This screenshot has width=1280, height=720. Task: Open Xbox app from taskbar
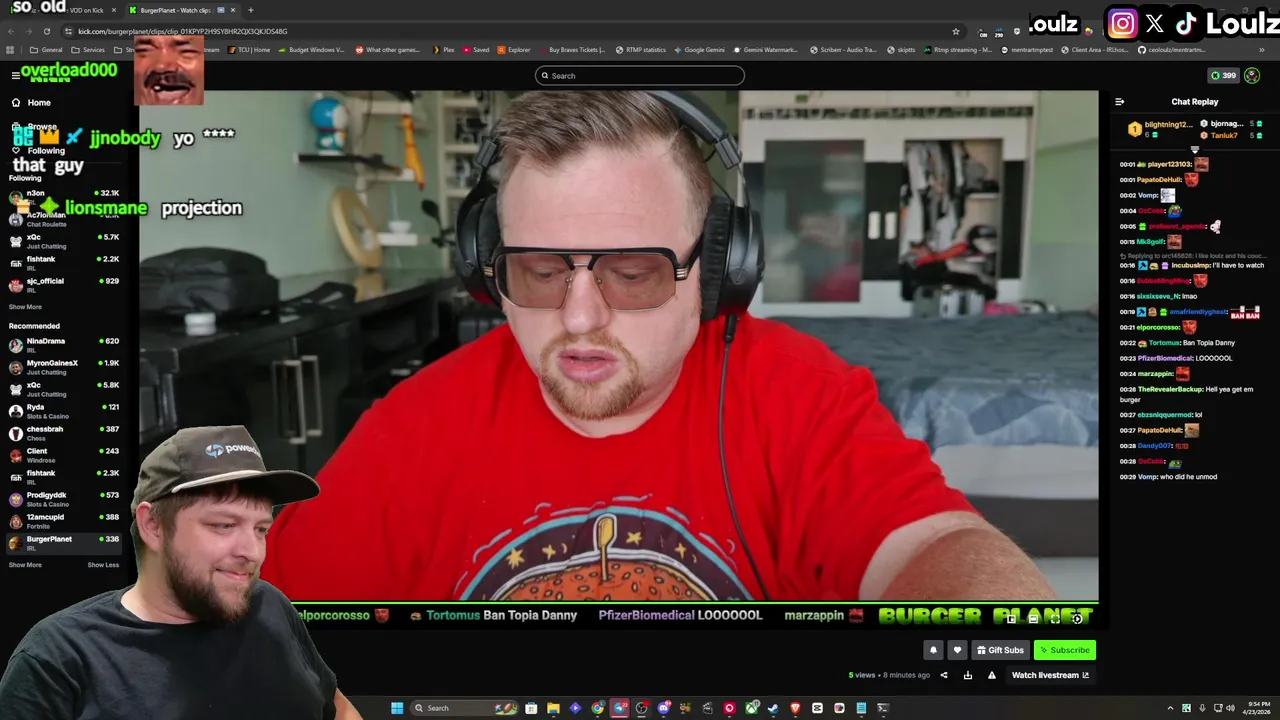coord(751,708)
